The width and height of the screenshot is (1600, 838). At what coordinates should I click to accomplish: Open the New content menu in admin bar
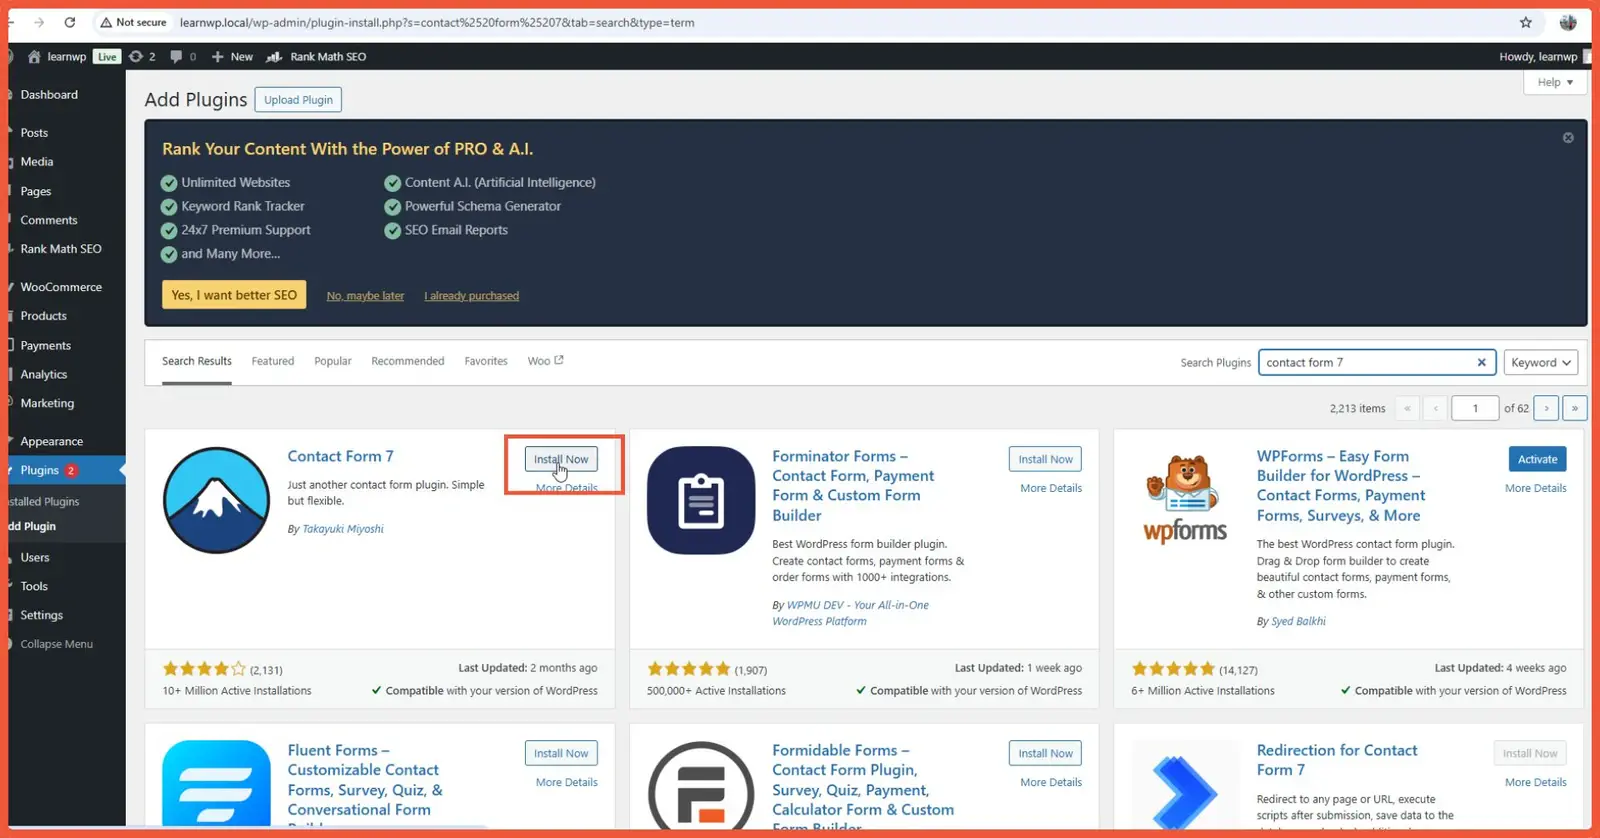tap(232, 57)
